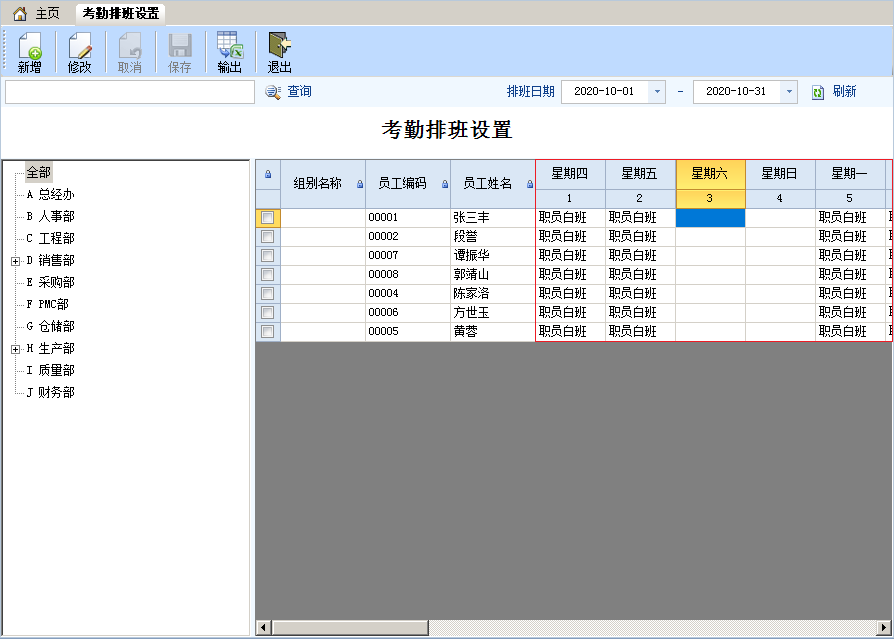Select F PMC部 in the tree

pos(47,304)
